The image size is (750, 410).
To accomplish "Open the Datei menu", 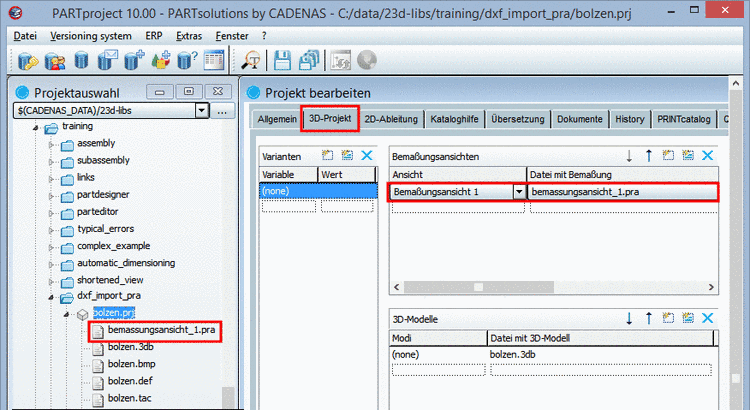I will (25, 36).
